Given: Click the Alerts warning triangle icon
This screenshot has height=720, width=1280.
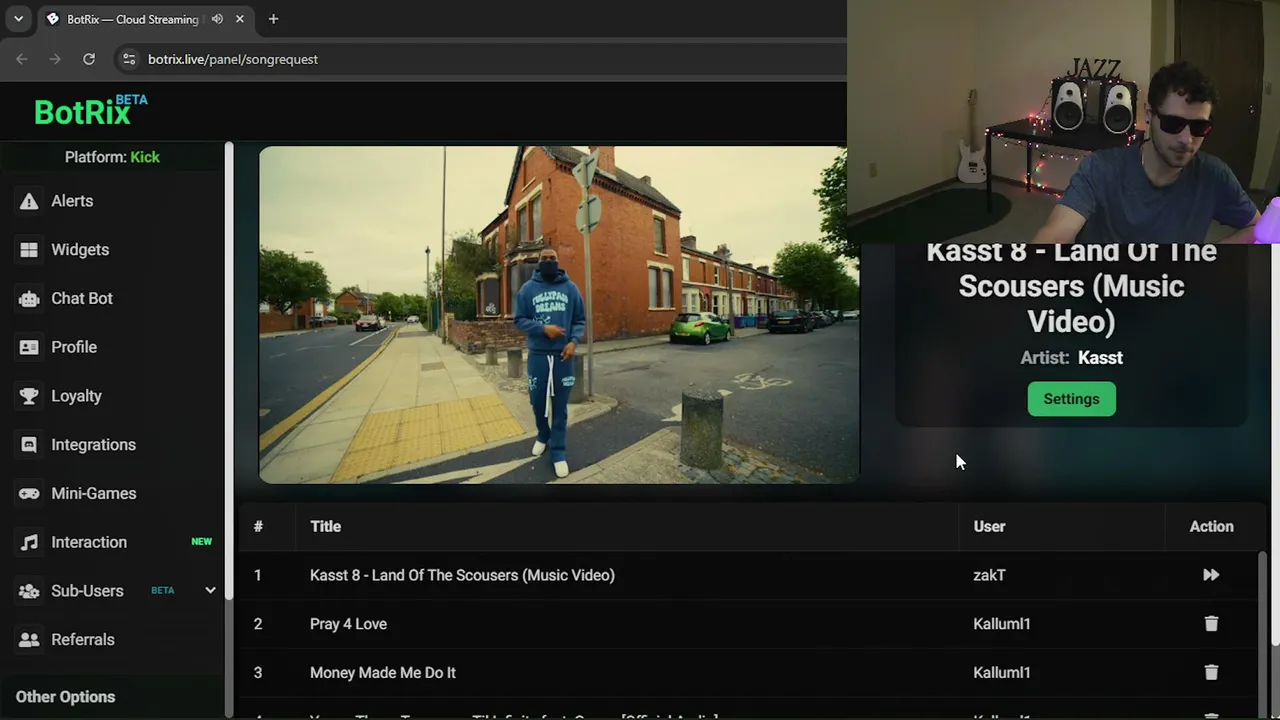Looking at the screenshot, I should click(29, 201).
